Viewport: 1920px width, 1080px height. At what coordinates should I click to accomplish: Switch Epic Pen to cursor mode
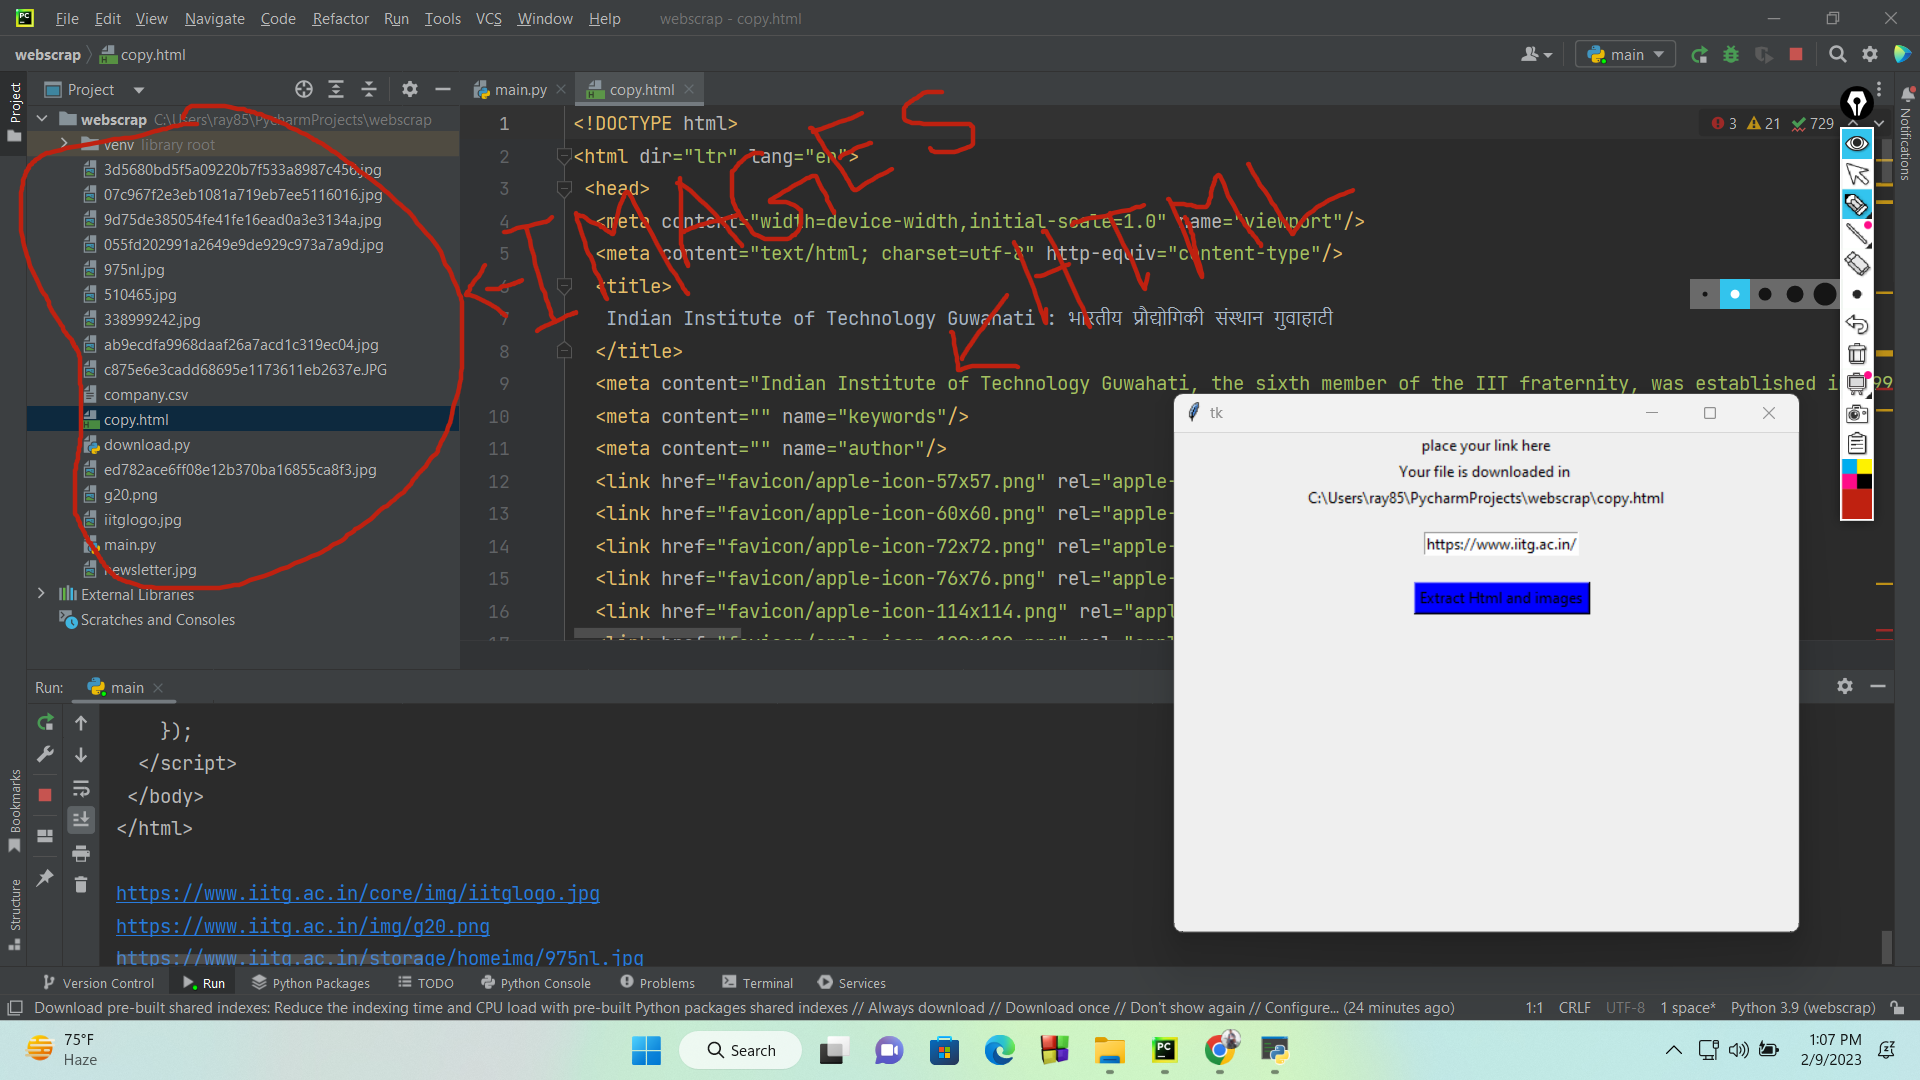click(x=1857, y=174)
